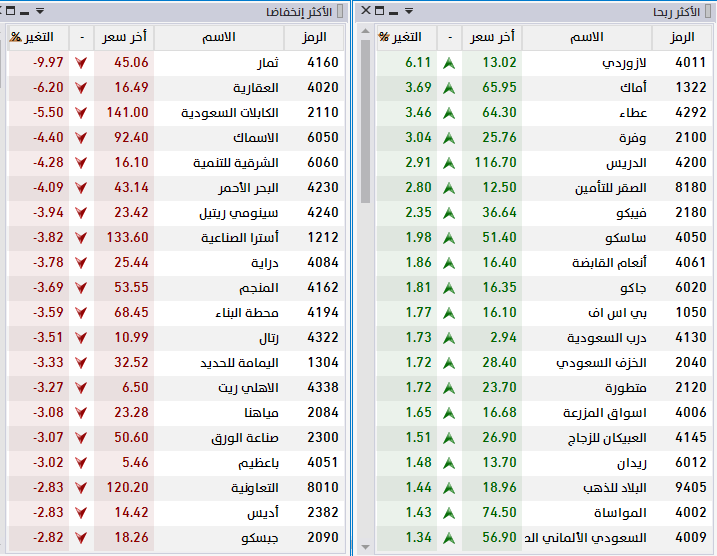This screenshot has height=556, width=717.
Task: Click the red down arrow in الاسماك row
Action: point(81,138)
